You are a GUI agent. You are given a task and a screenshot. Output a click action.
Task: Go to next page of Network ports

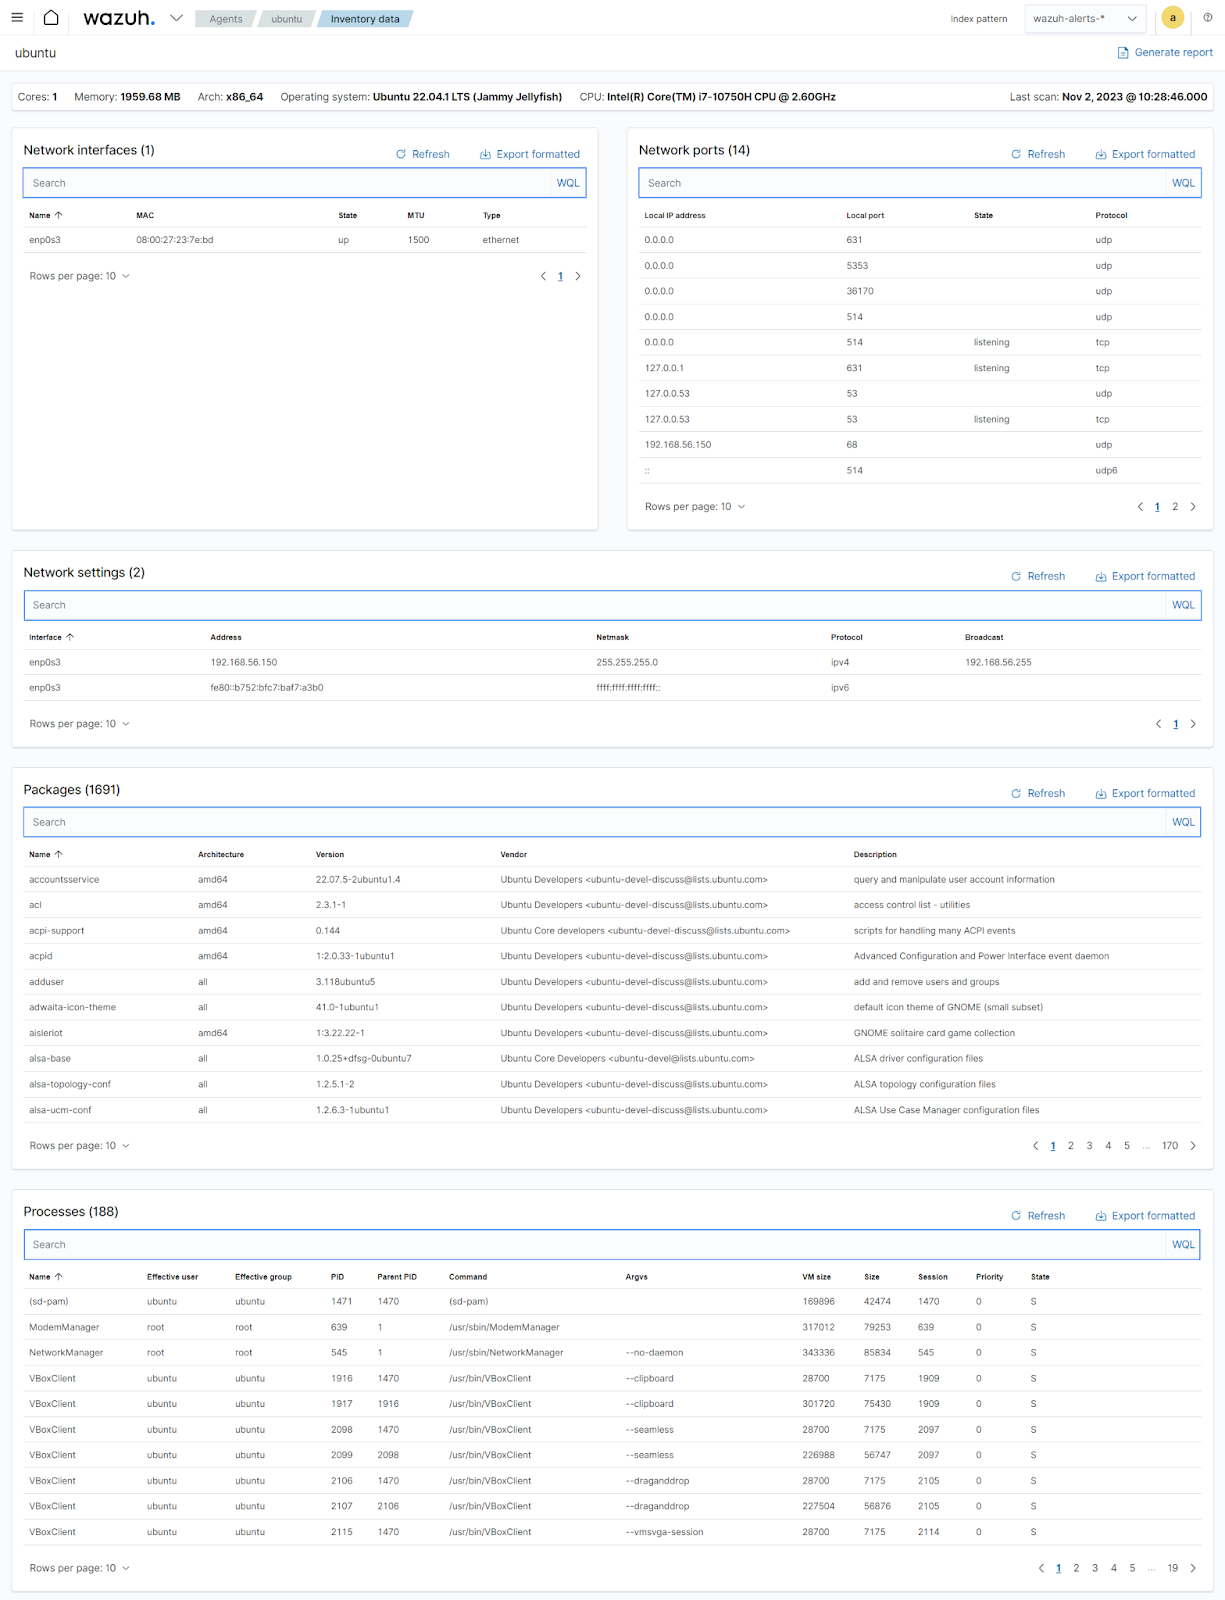click(1193, 507)
